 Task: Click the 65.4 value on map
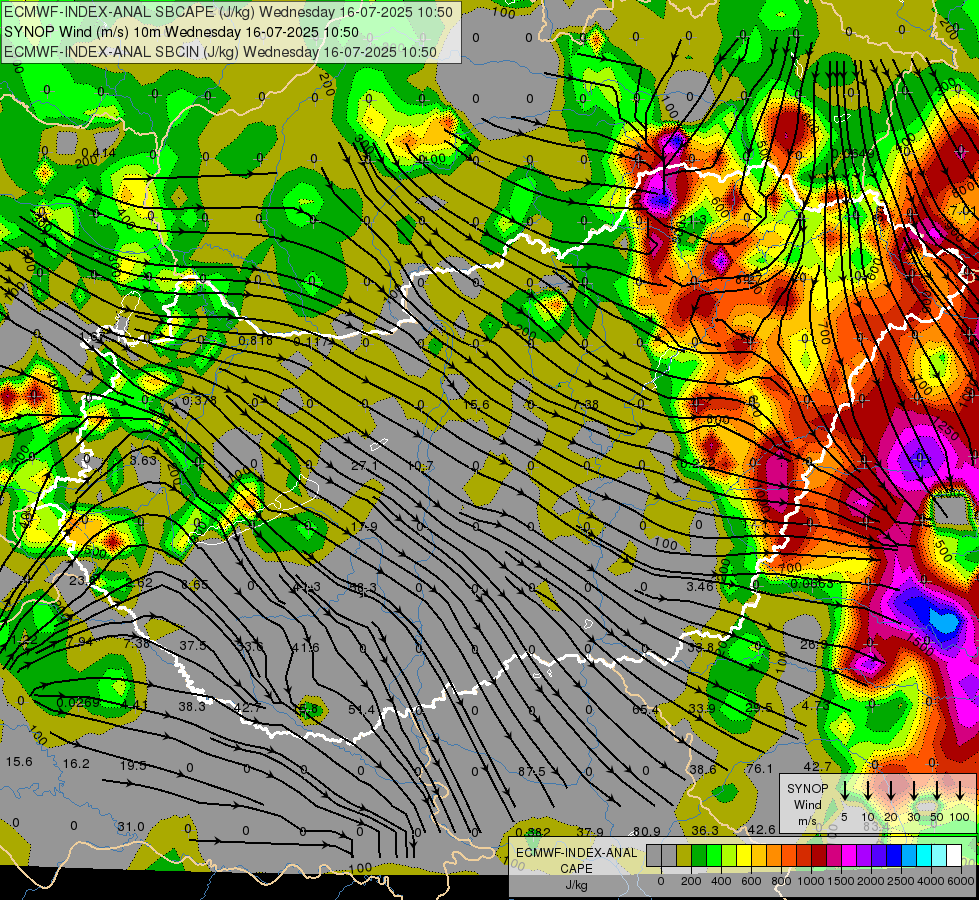tap(645, 710)
